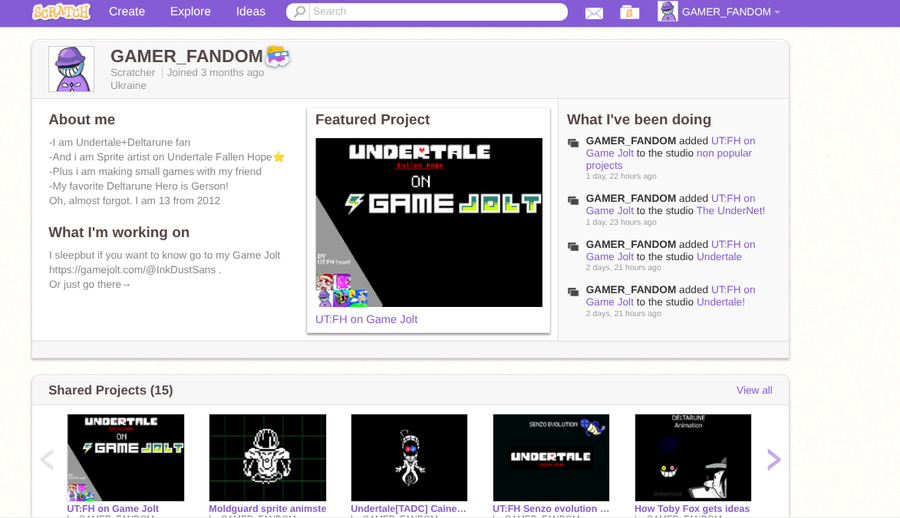Click the '1 day, 22 hours ago' timestamp
900x518 pixels.
(621, 176)
